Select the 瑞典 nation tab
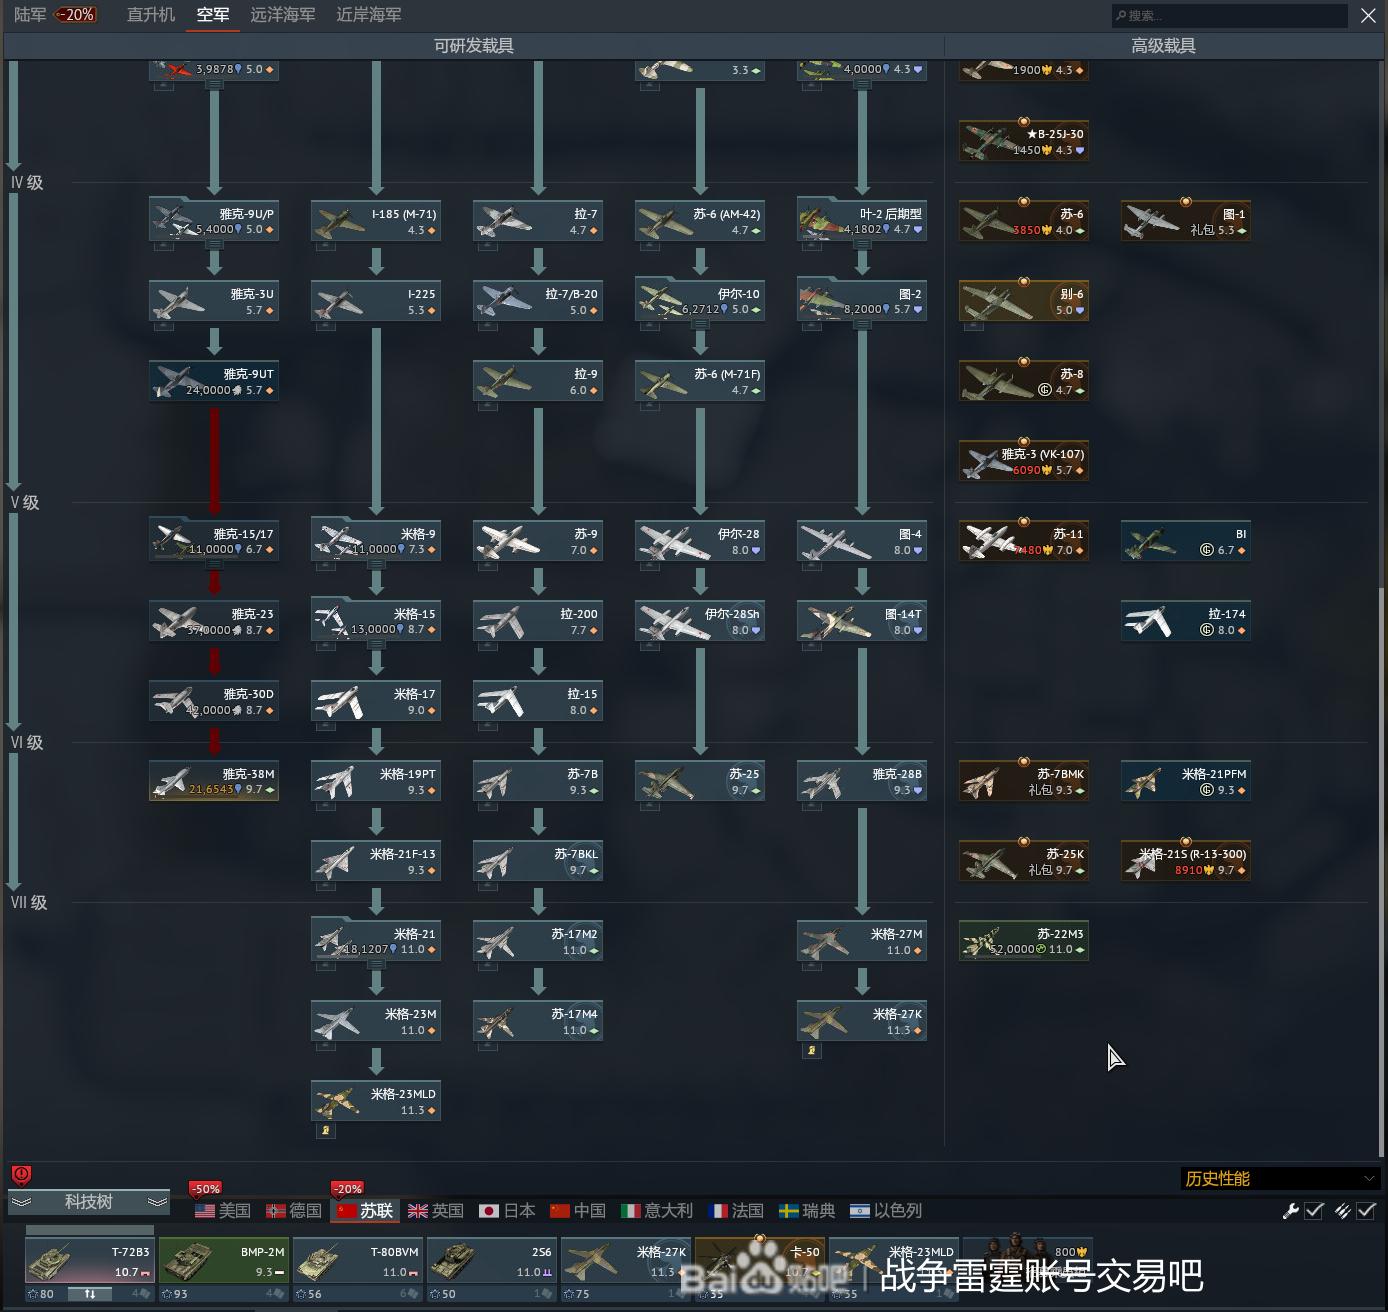1388x1312 pixels. point(807,1211)
